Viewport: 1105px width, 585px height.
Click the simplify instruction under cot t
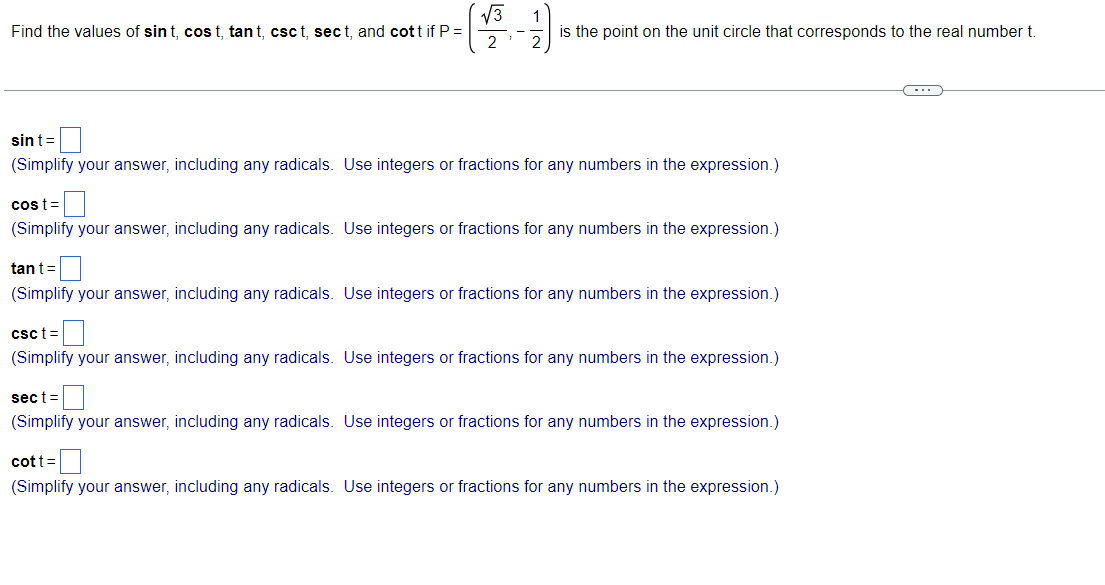click(x=394, y=486)
